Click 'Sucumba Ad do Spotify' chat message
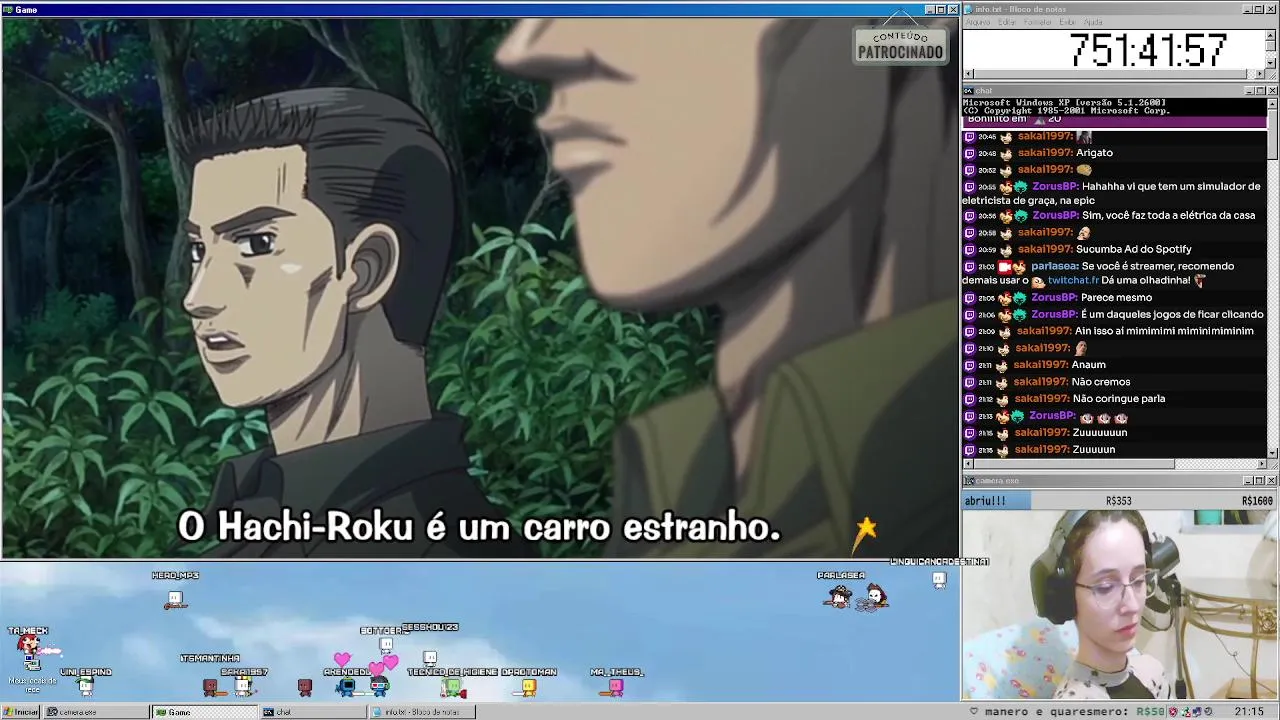Image resolution: width=1280 pixels, height=720 pixels. 1133,249
